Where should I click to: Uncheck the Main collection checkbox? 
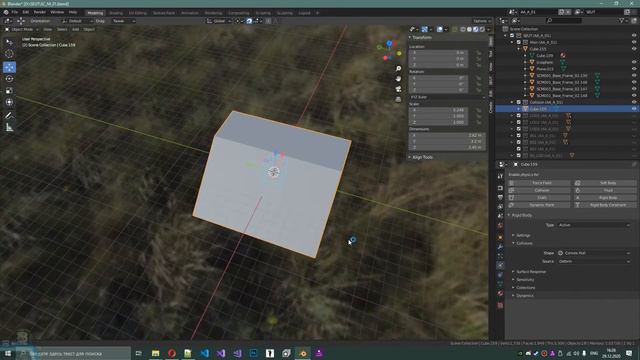519,42
